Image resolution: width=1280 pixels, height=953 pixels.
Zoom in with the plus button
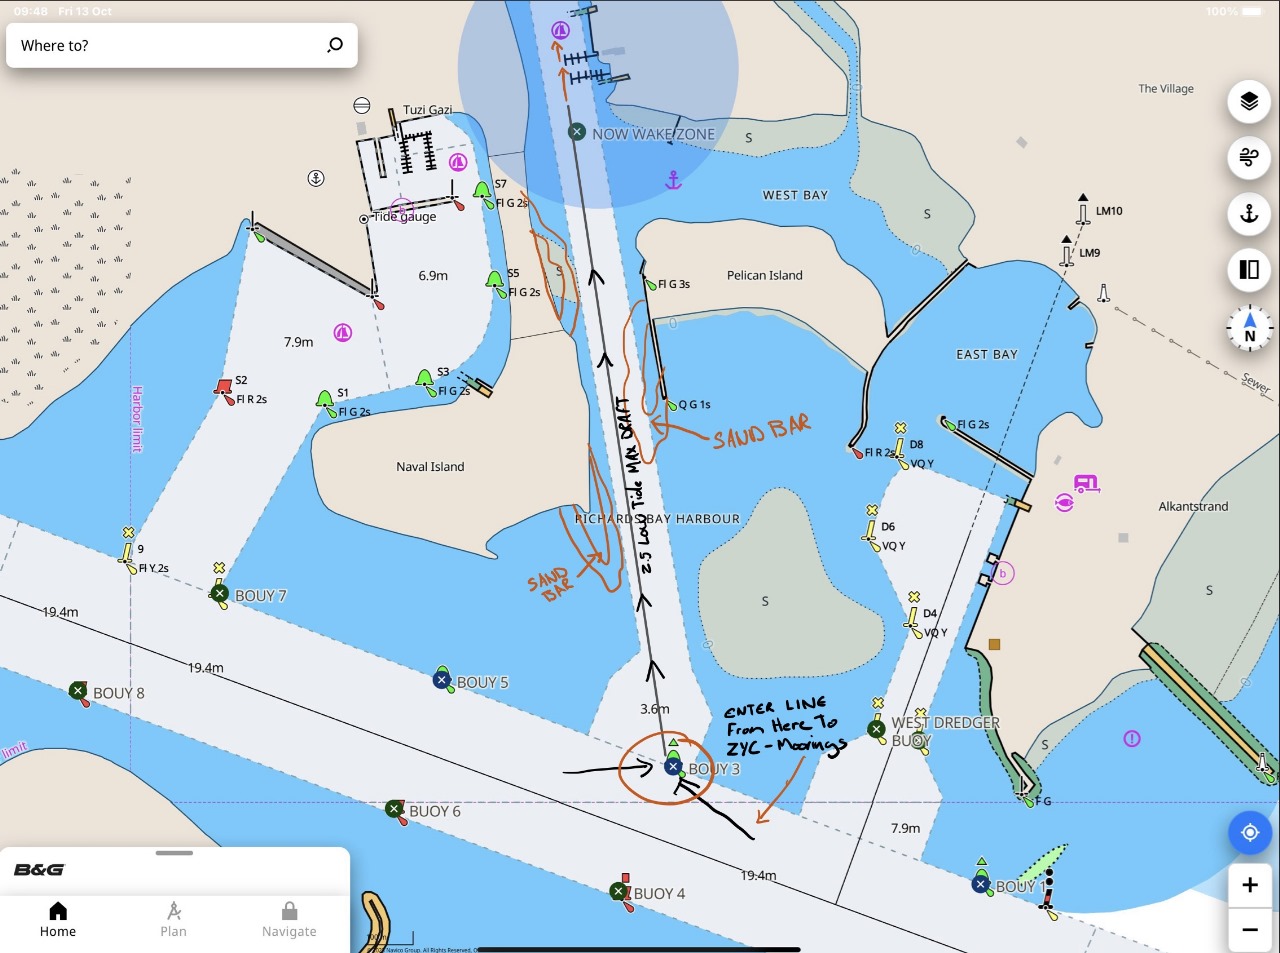tap(1249, 885)
